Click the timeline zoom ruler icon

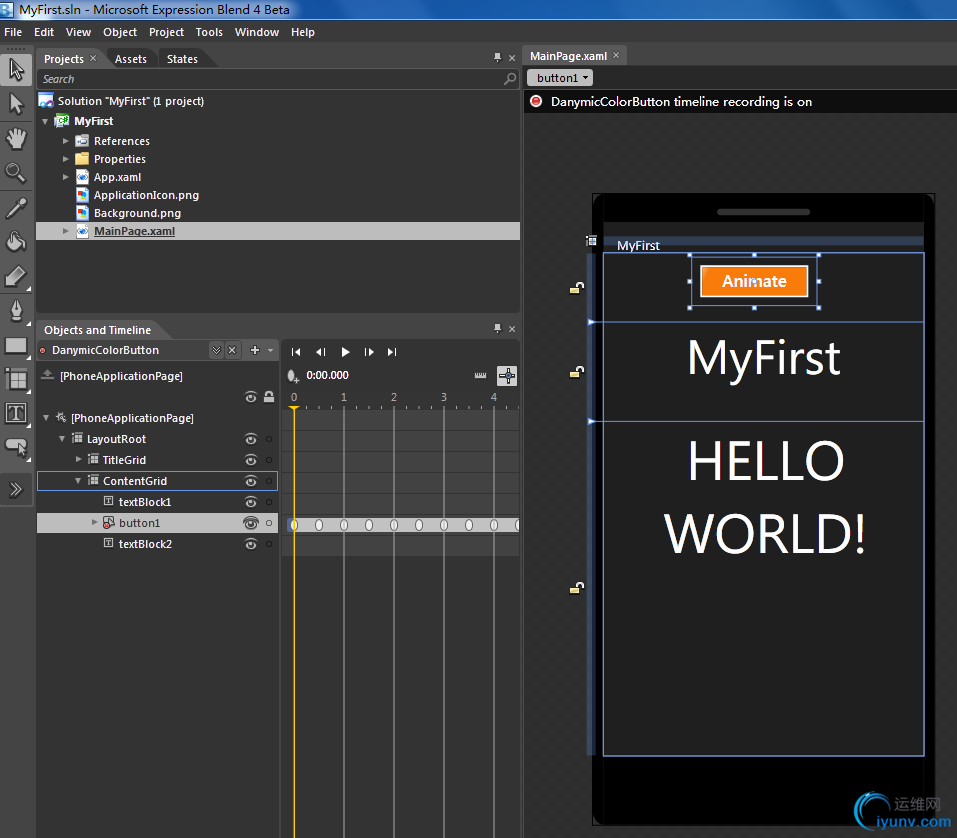click(480, 375)
